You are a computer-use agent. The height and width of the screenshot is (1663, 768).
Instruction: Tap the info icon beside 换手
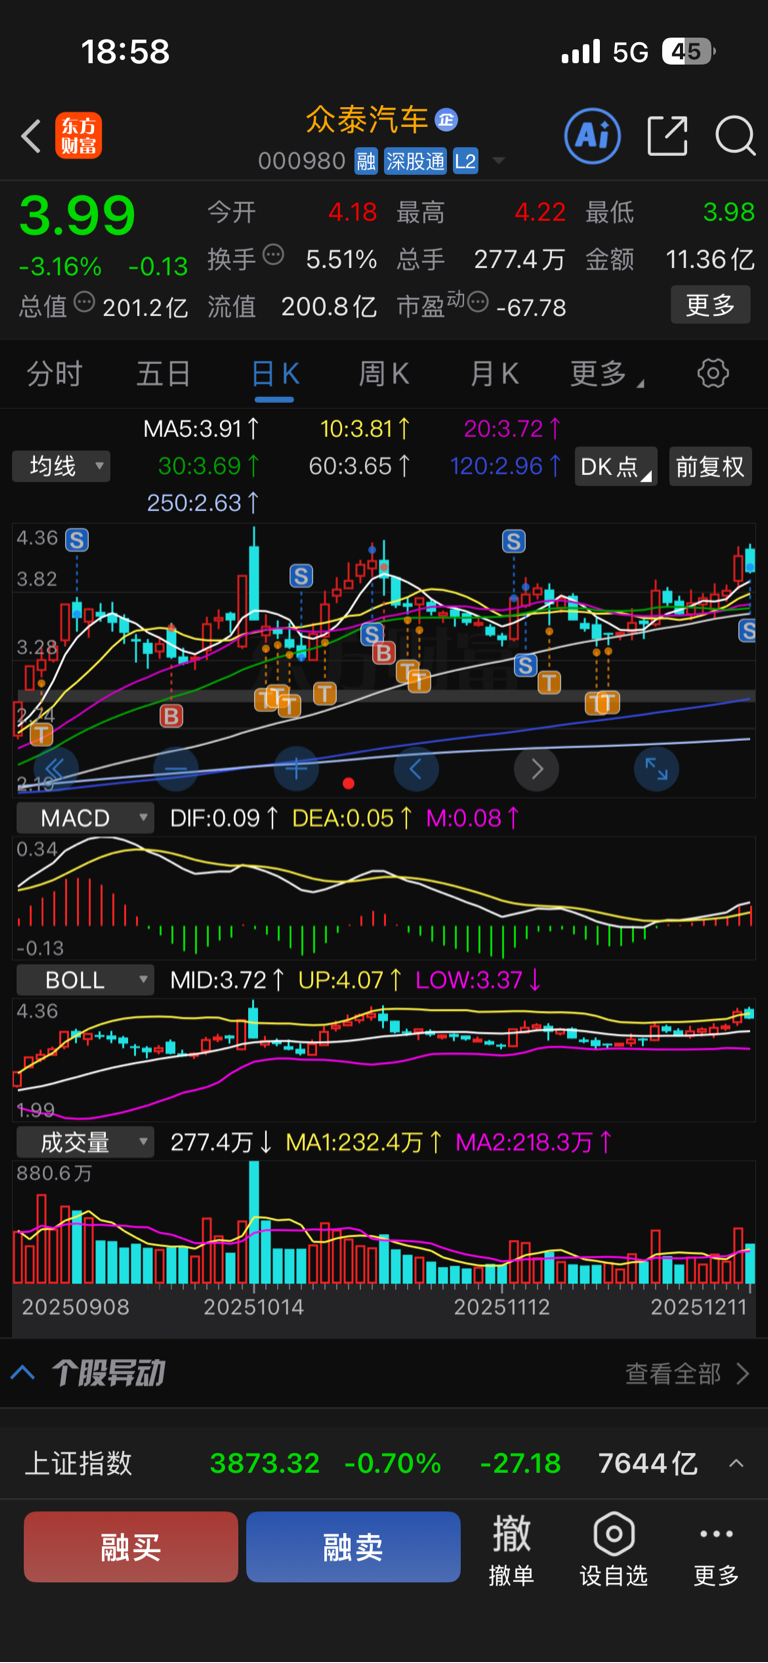tap(273, 255)
